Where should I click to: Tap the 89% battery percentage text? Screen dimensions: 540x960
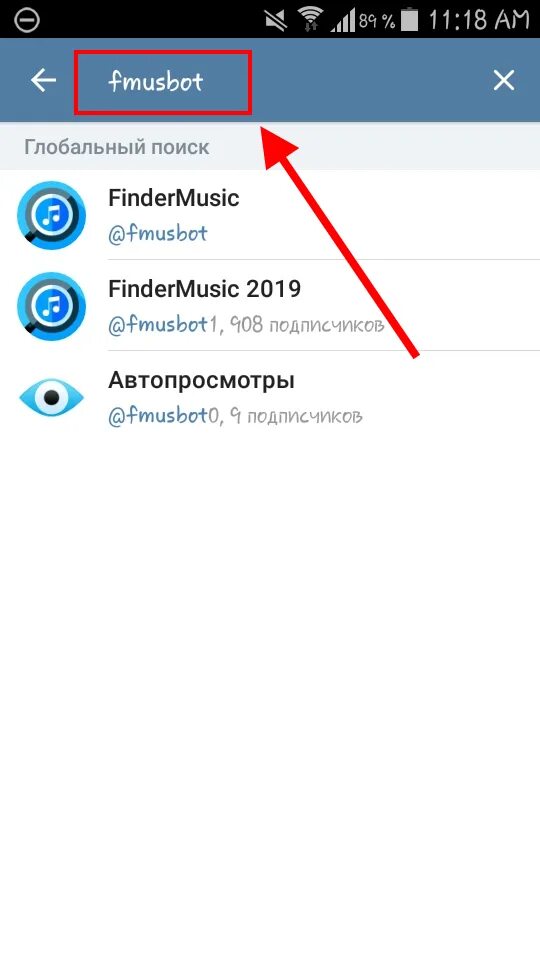click(377, 21)
